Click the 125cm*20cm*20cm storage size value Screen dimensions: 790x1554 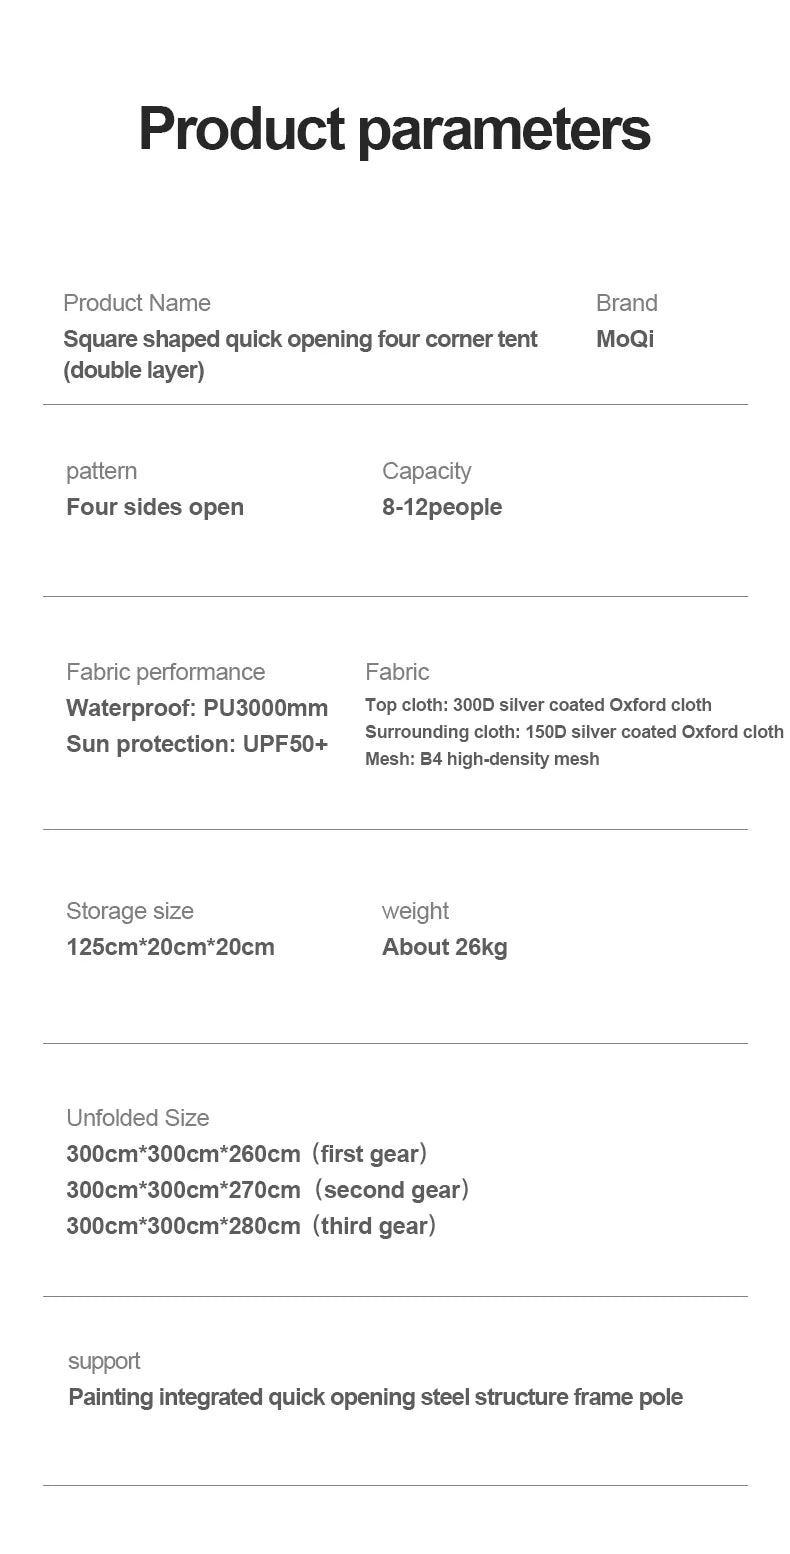pyautogui.click(x=170, y=947)
